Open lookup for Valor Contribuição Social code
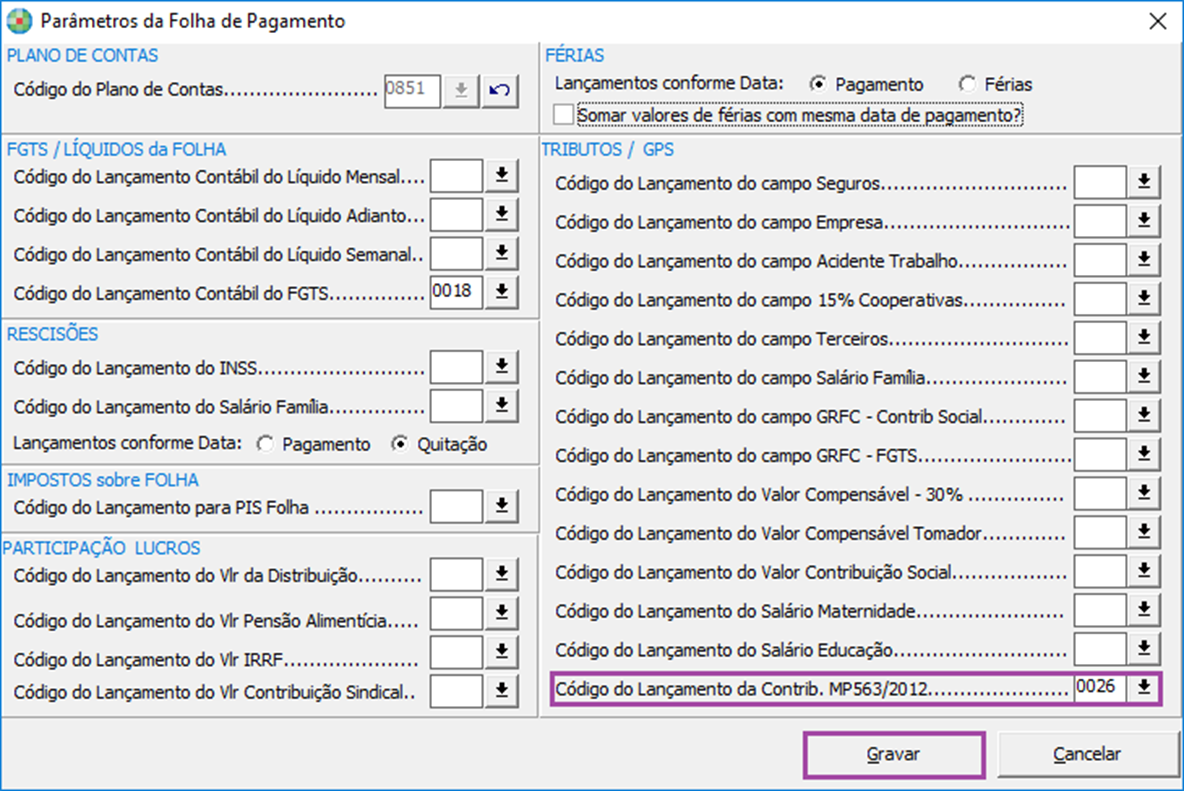 (1144, 571)
